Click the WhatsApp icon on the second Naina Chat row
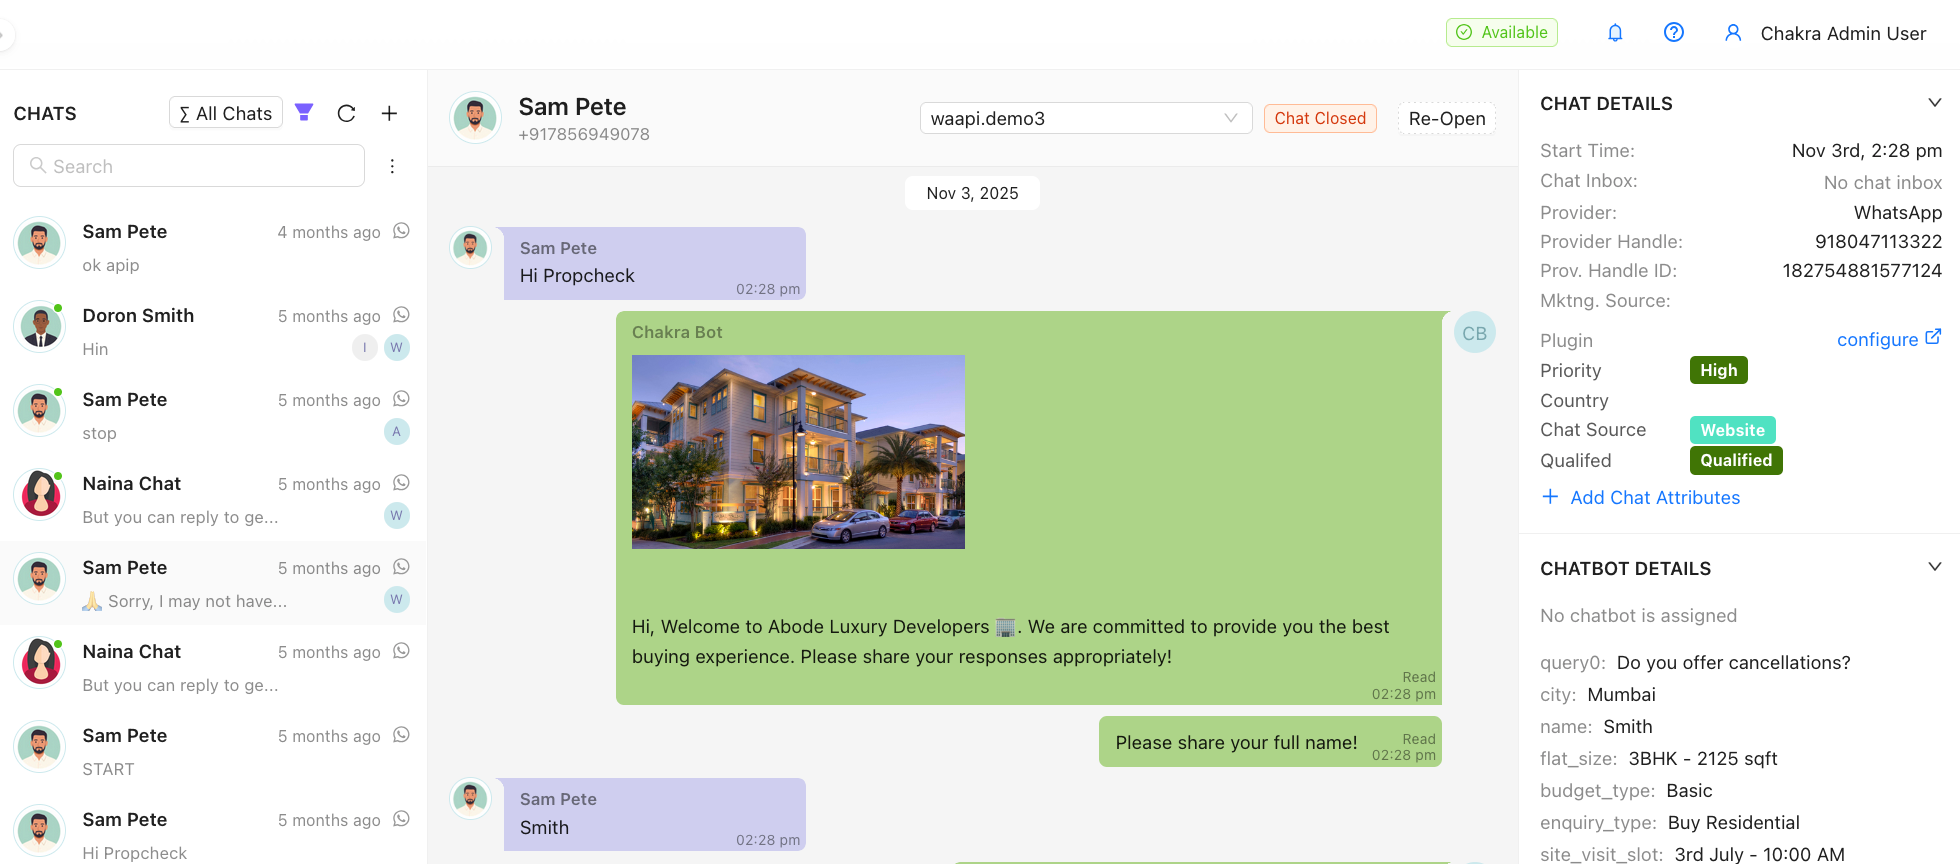 point(402,651)
